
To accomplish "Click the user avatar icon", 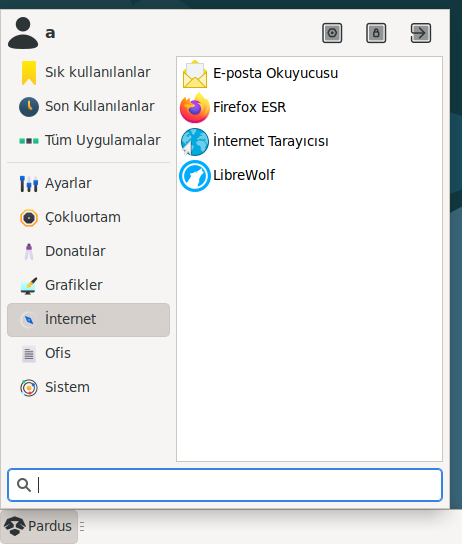I will 23,33.
